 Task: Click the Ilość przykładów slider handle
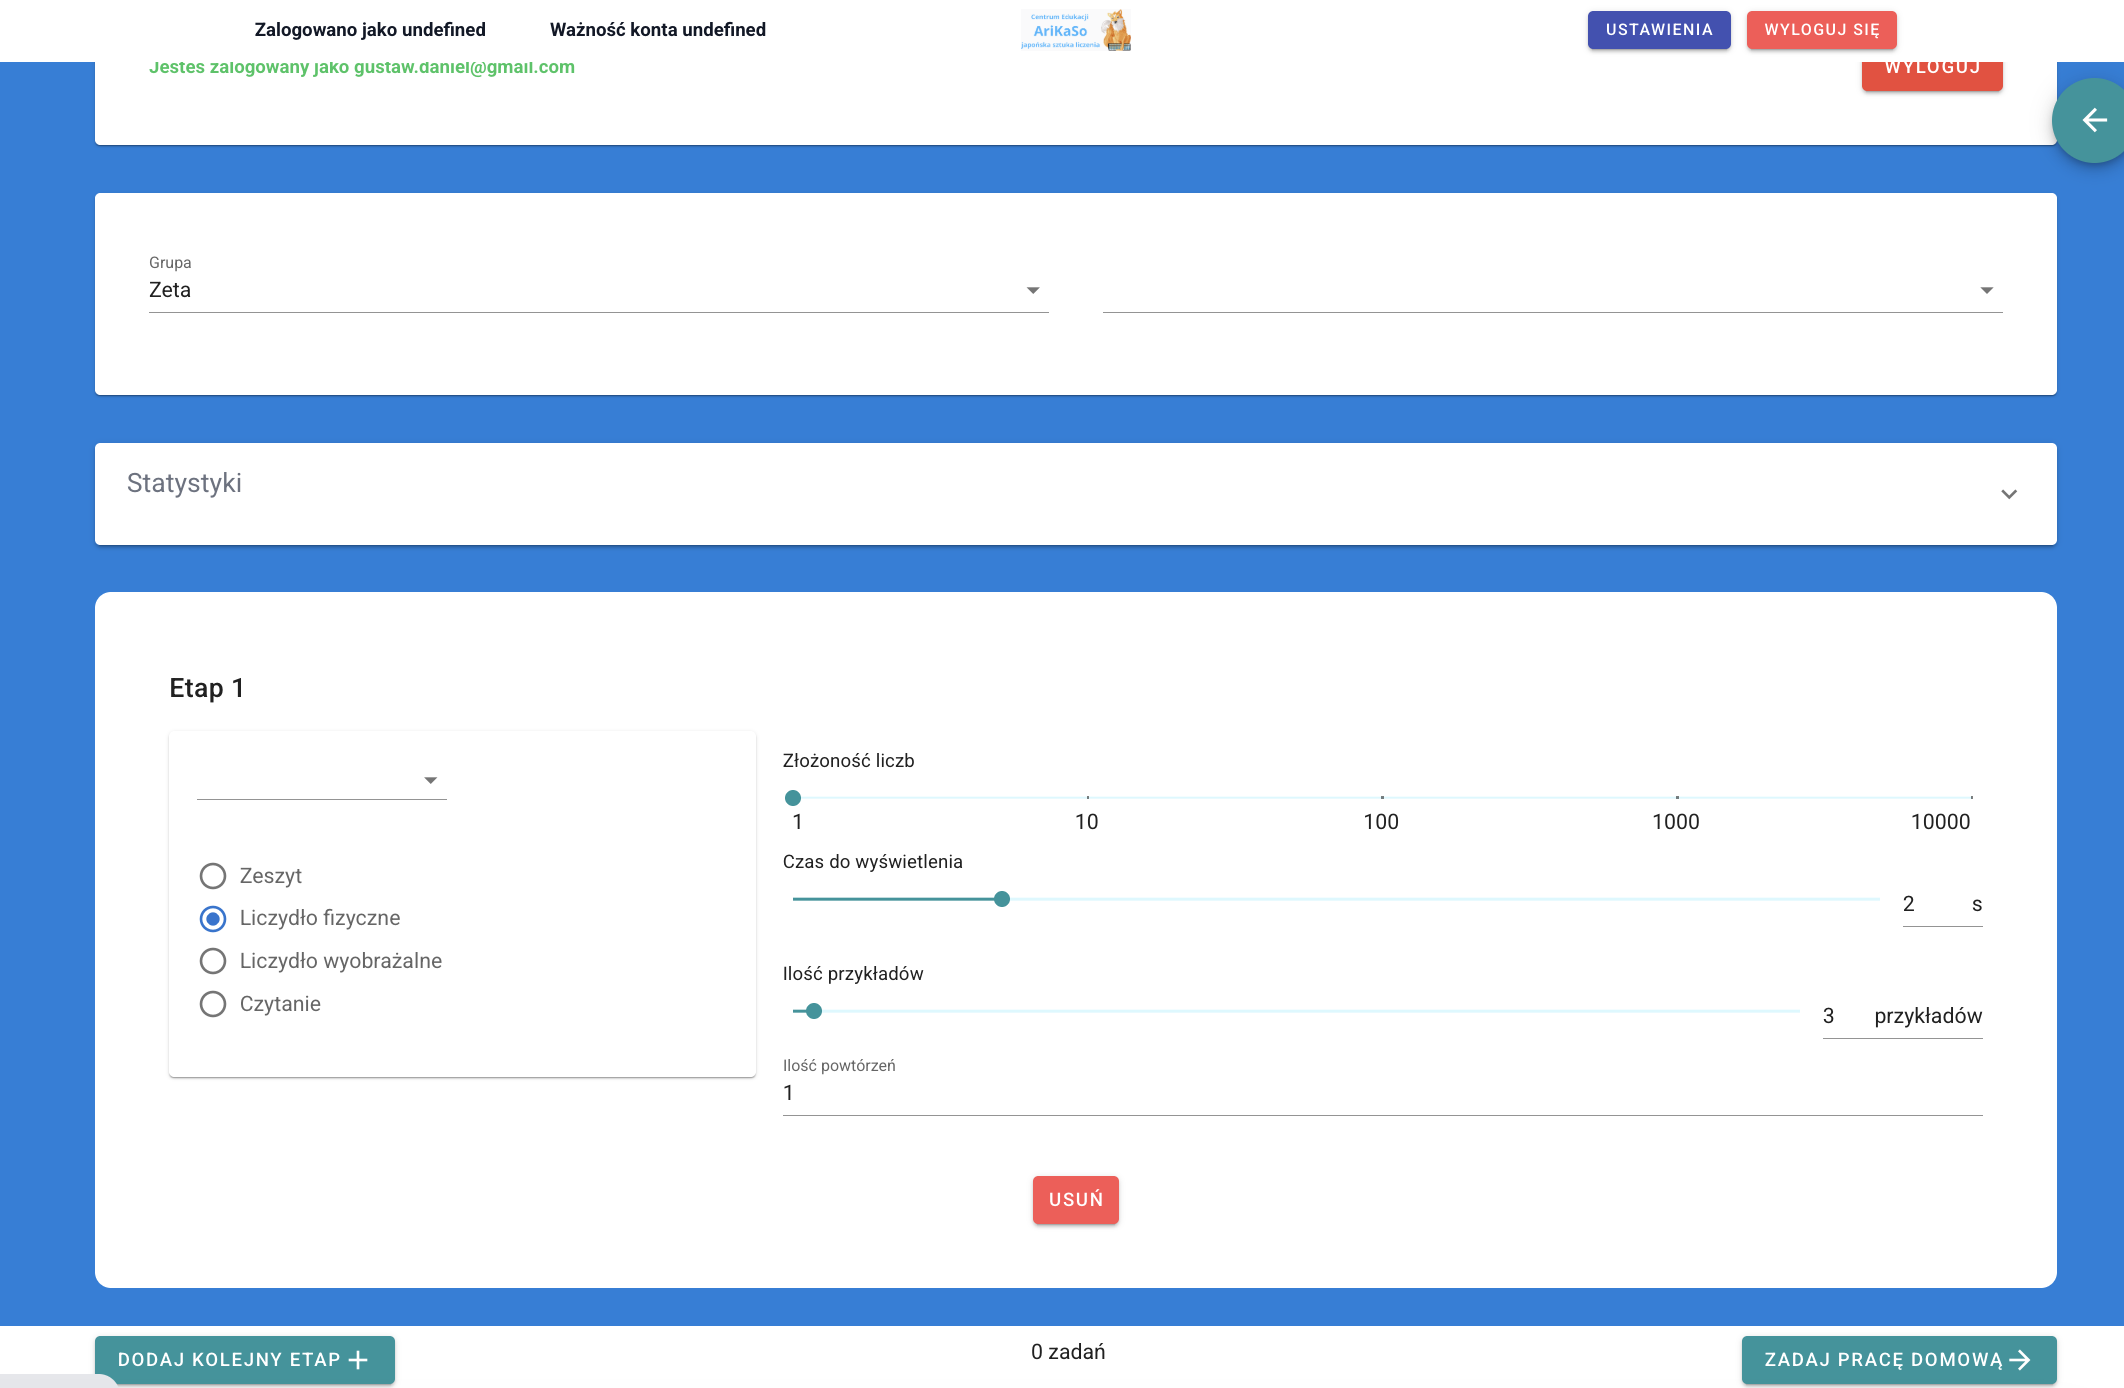coord(814,1011)
